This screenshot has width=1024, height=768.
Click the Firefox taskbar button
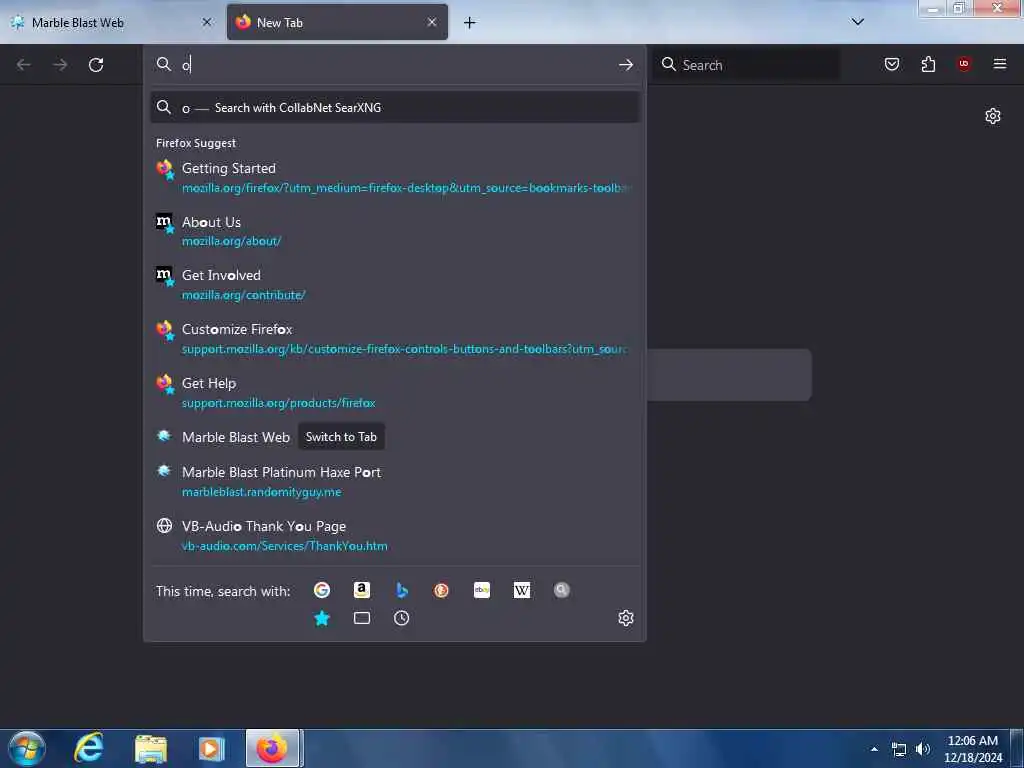[272, 748]
